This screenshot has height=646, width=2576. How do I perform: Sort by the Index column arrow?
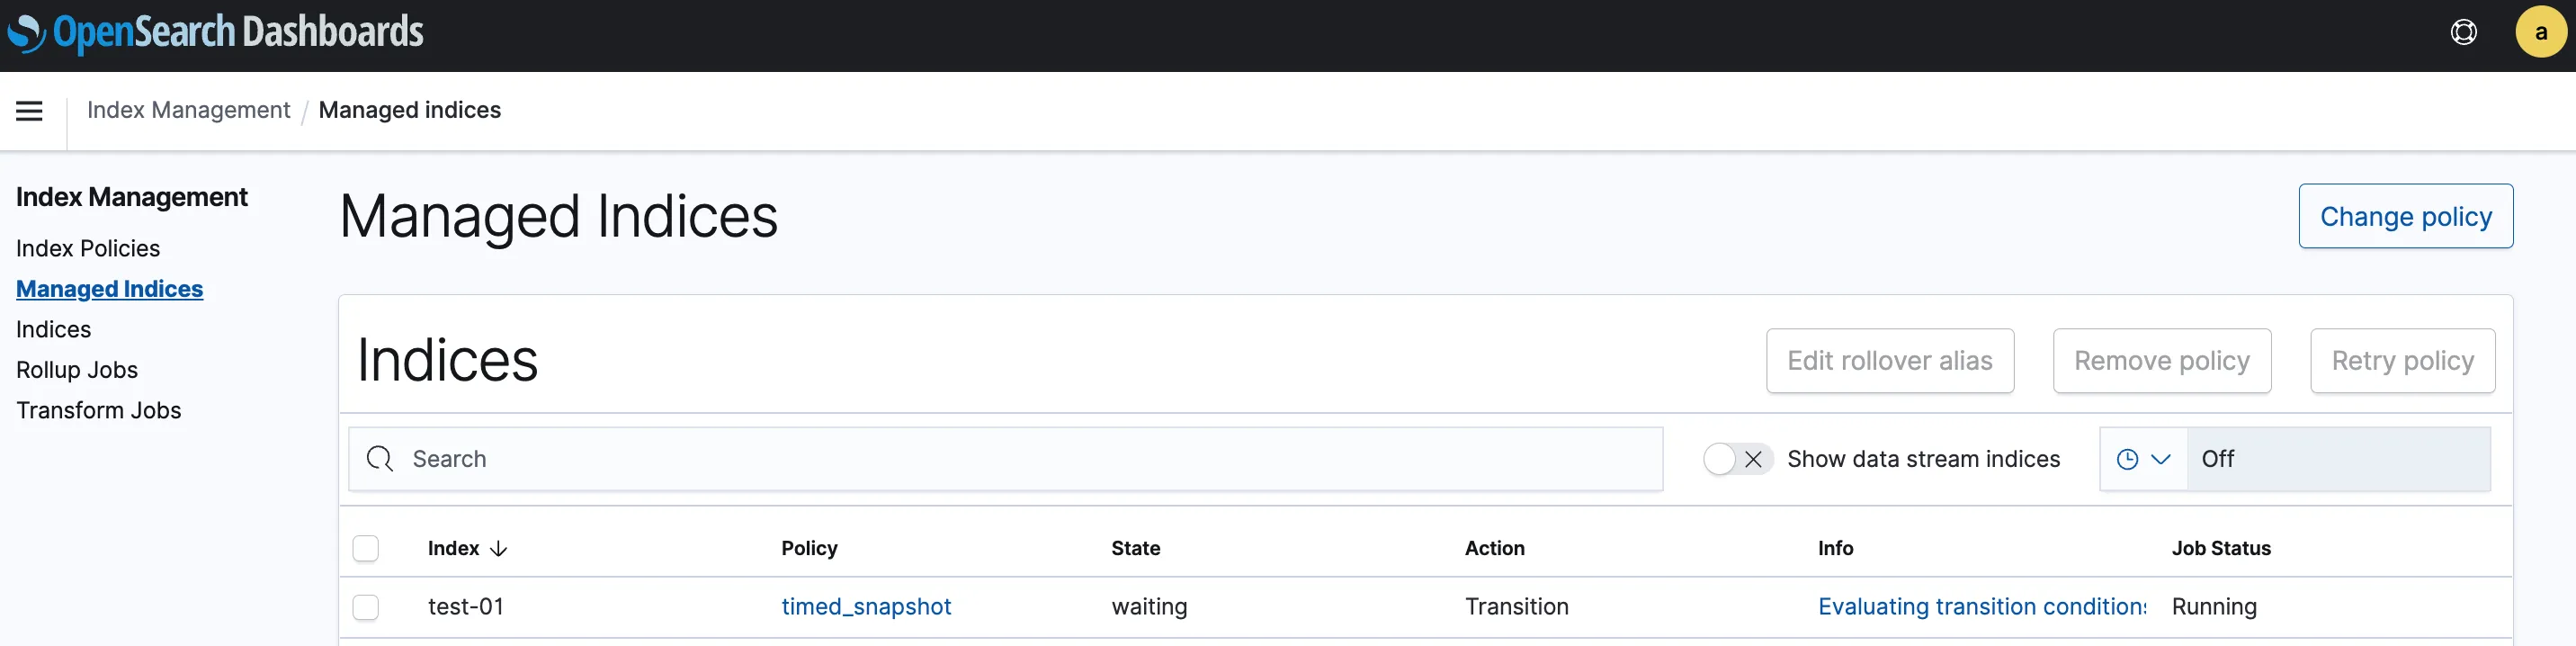click(x=499, y=549)
